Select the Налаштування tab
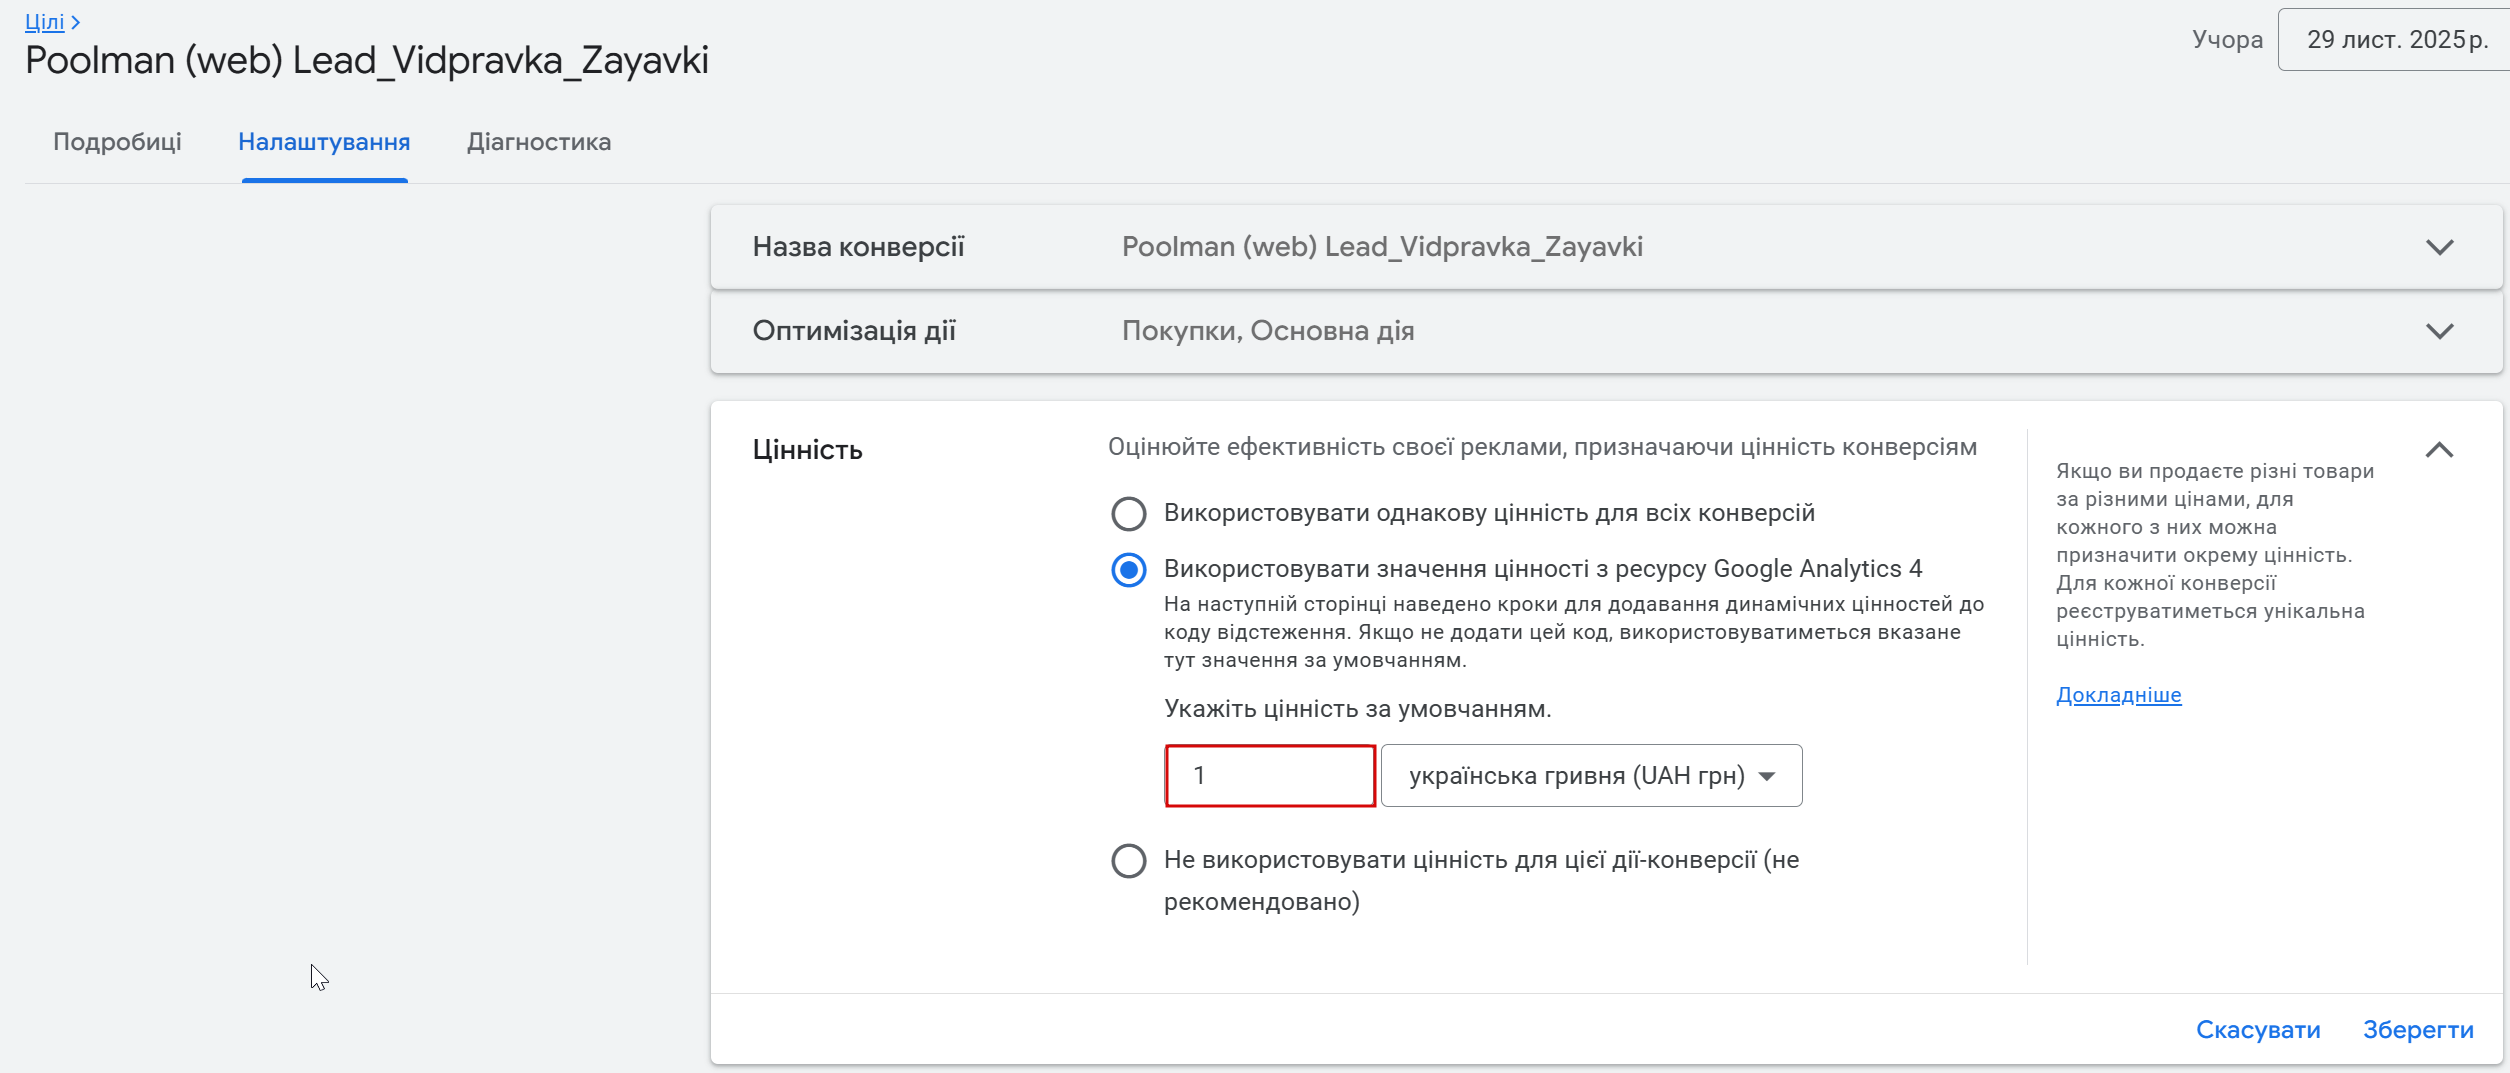 (x=324, y=142)
